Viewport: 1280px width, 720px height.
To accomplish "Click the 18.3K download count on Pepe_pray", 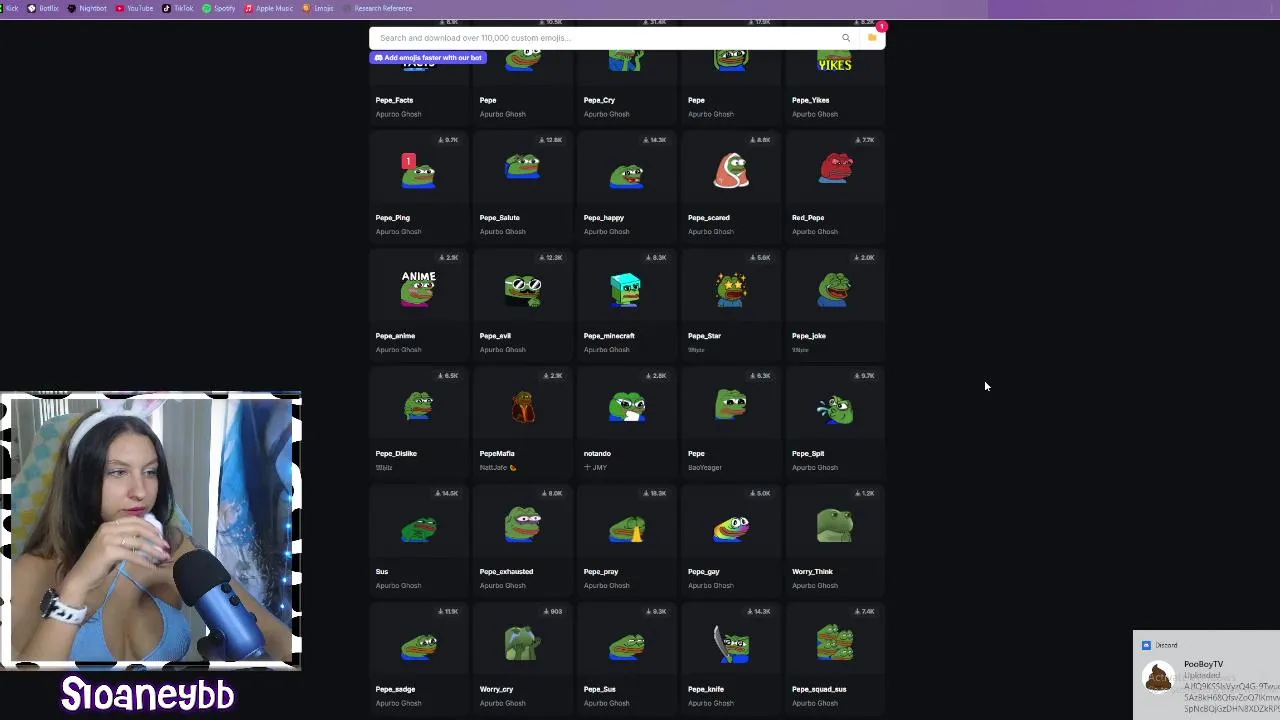I will (655, 493).
